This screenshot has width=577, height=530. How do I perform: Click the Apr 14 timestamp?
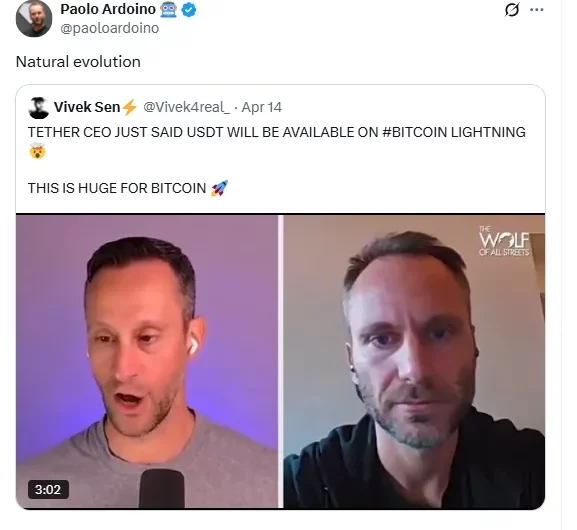(x=262, y=107)
